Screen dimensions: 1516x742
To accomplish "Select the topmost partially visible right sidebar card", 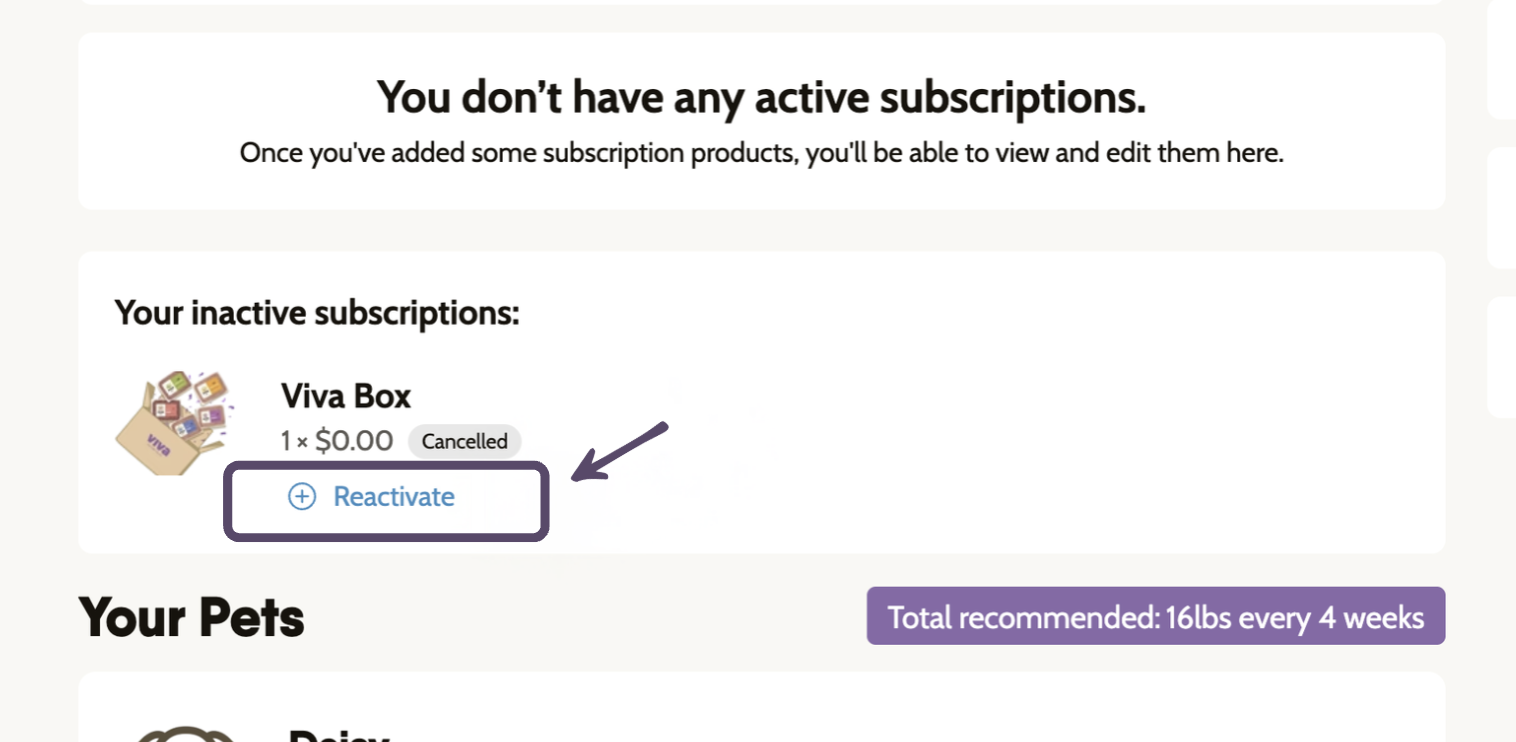I will coord(1502,60).
